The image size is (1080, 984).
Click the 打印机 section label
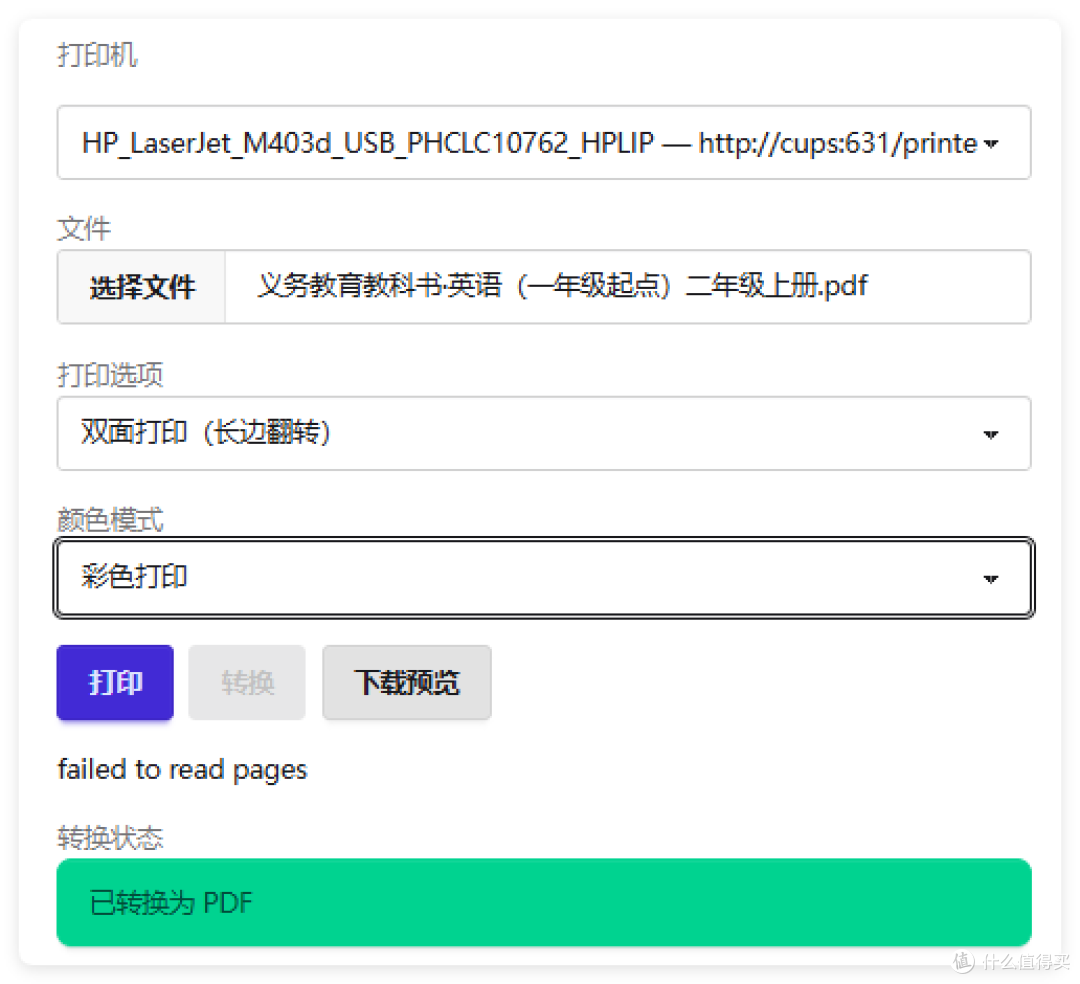pyautogui.click(x=96, y=56)
